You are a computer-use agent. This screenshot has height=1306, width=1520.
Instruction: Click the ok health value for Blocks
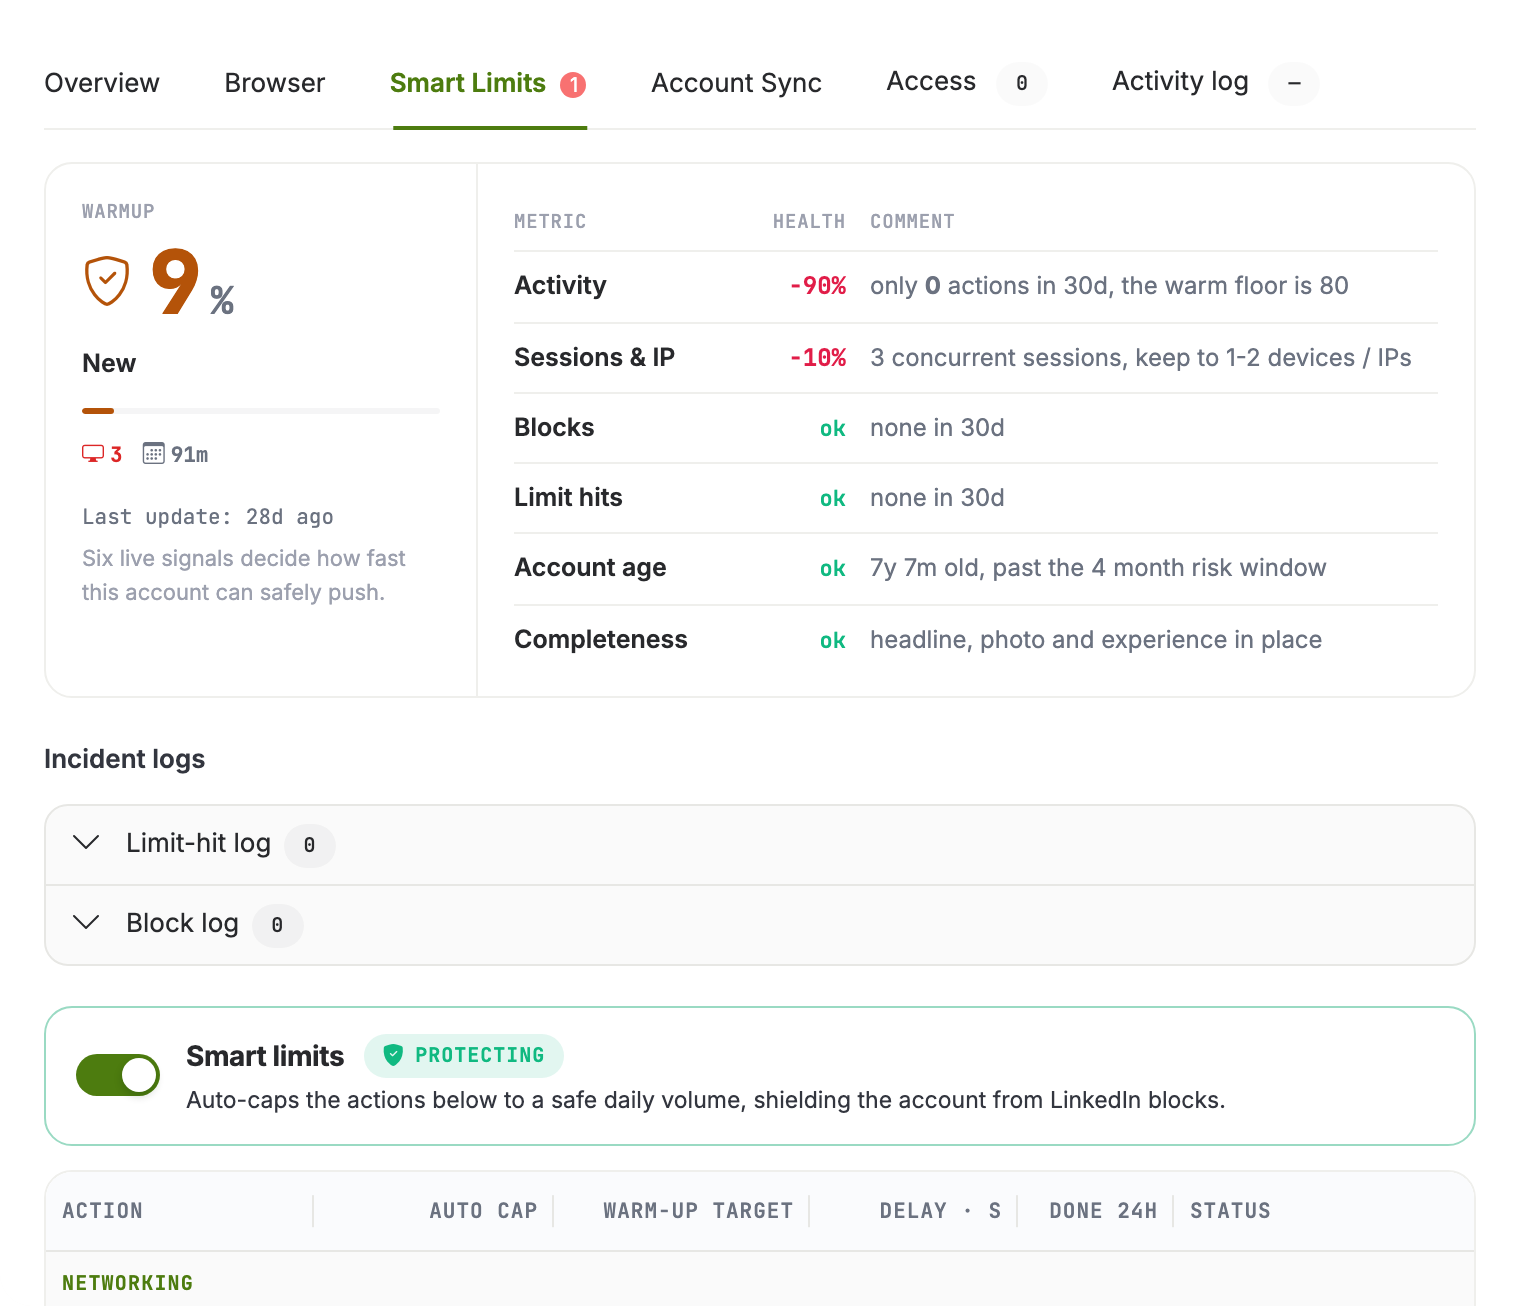pyautogui.click(x=832, y=428)
